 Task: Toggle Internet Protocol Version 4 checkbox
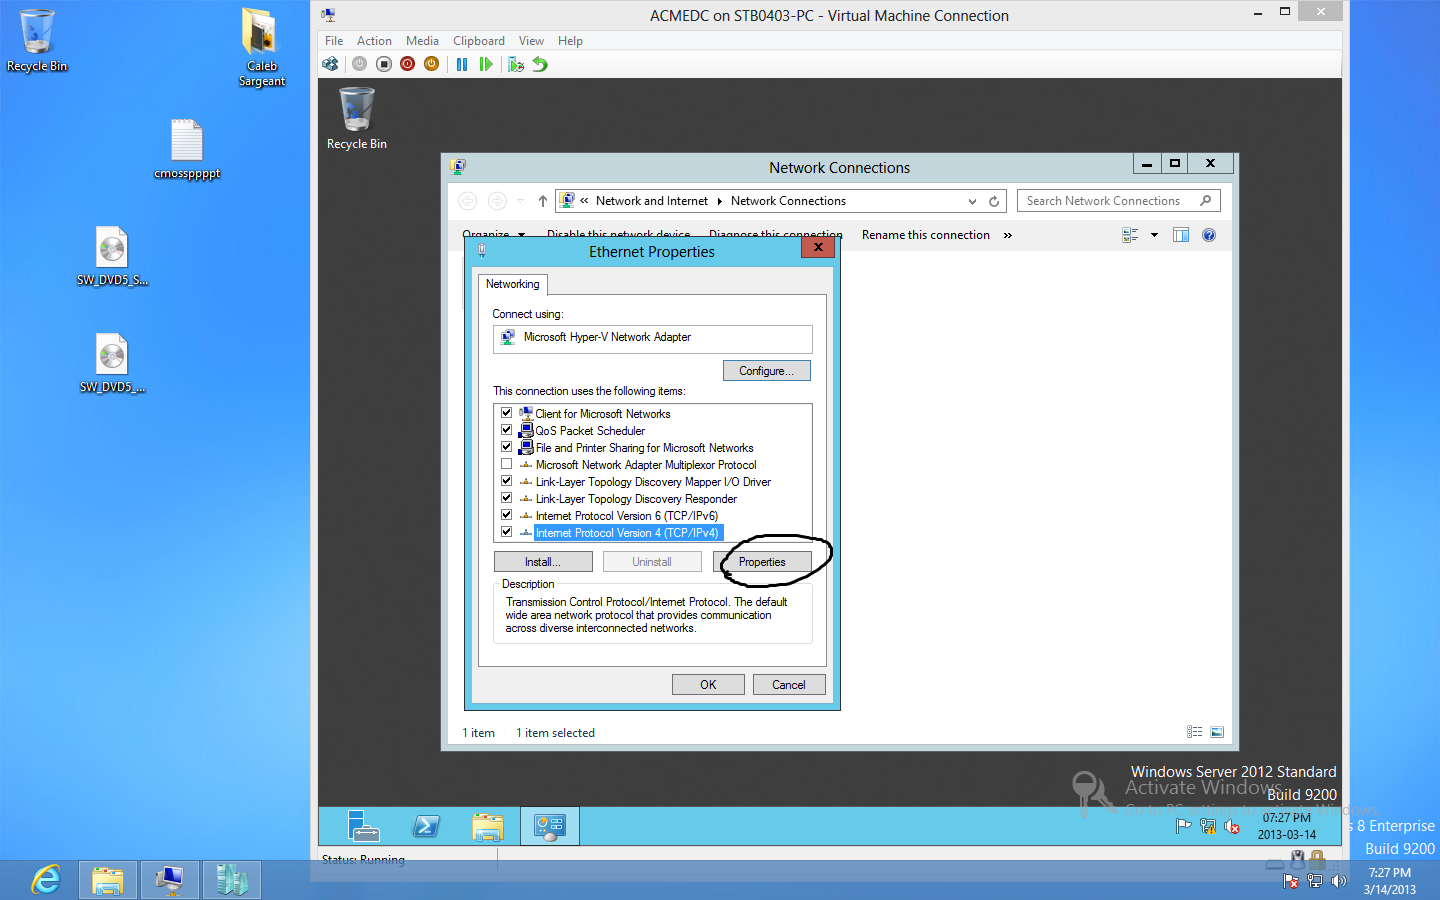click(506, 532)
